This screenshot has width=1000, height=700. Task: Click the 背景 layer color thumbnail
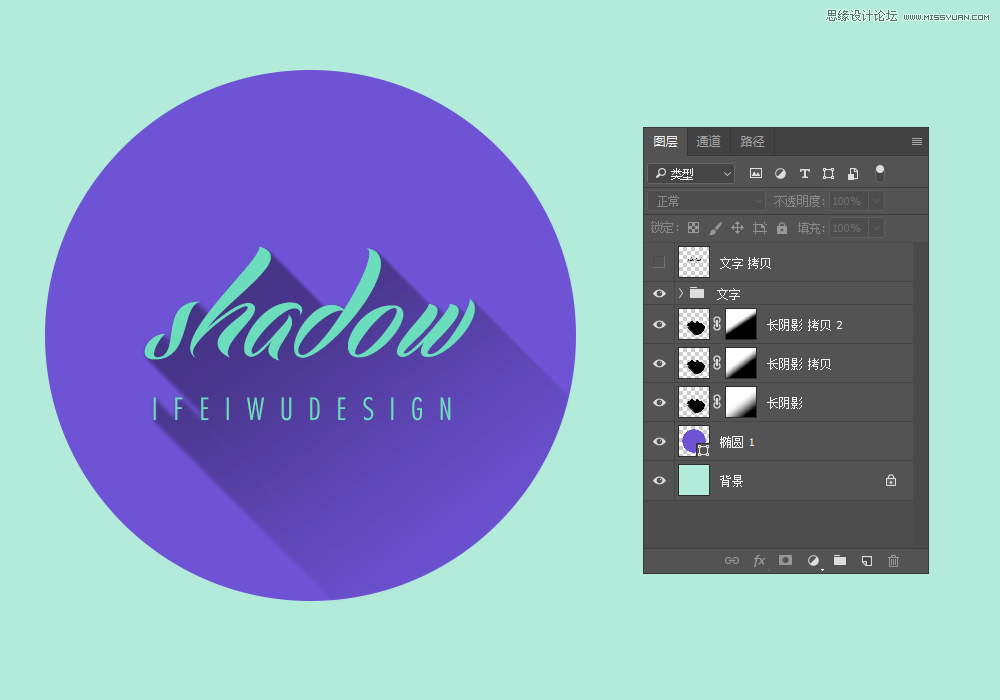point(694,481)
